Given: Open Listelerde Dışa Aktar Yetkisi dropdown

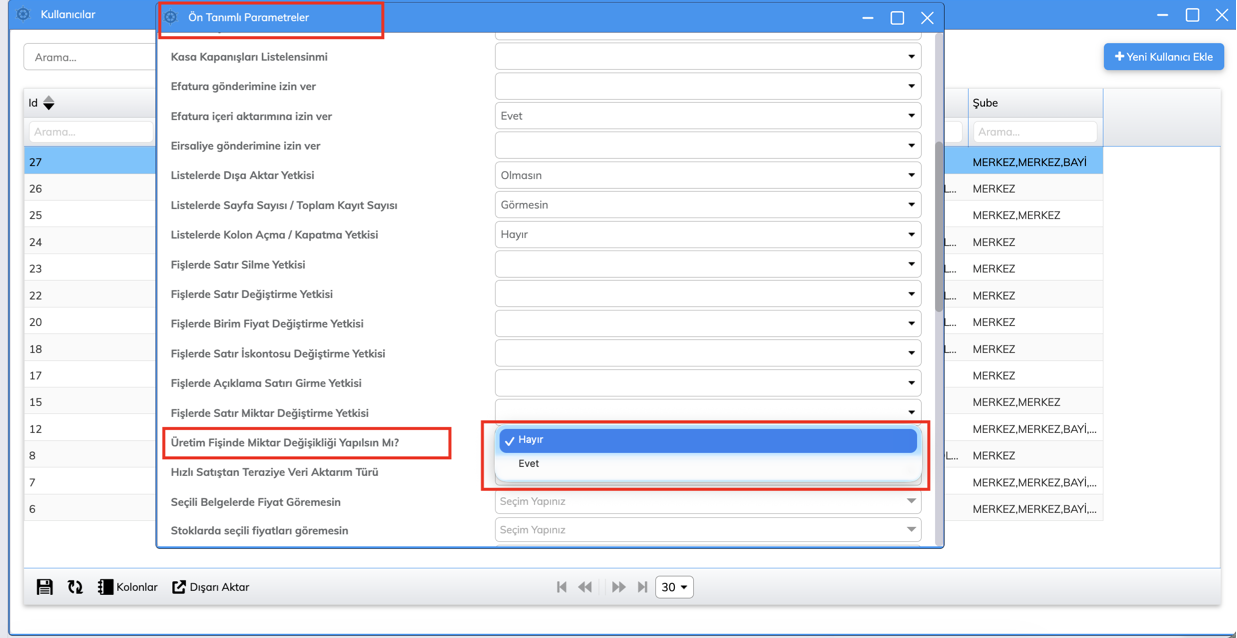Looking at the screenshot, I should (707, 175).
